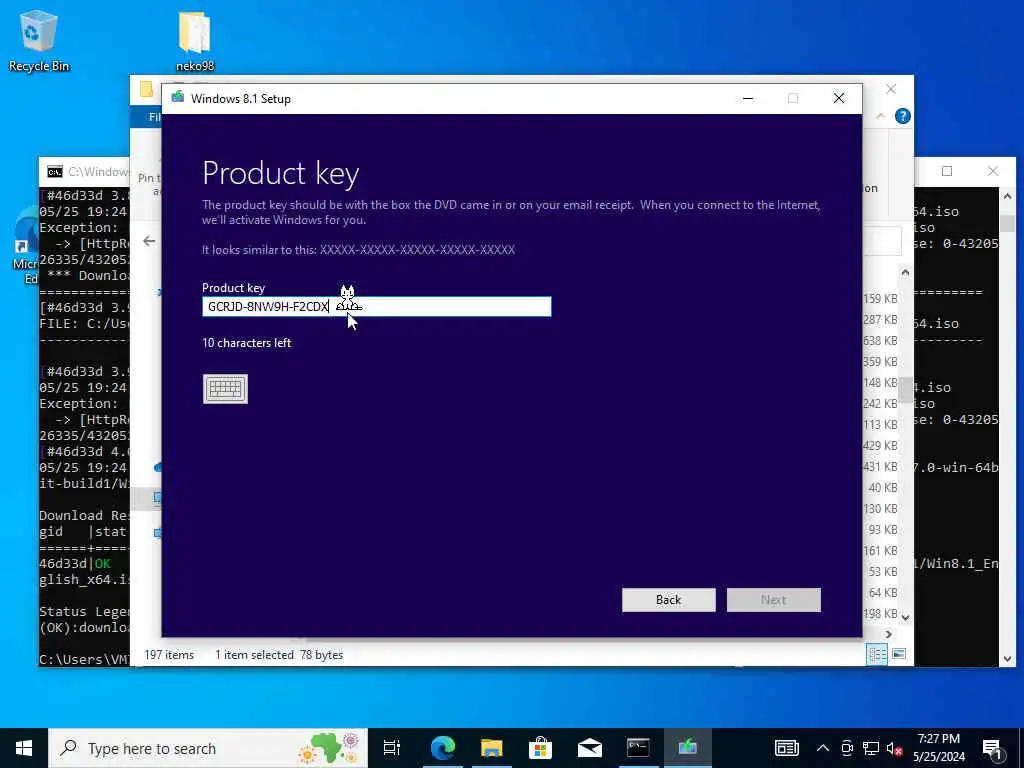Image resolution: width=1024 pixels, height=768 pixels.
Task: Close the command prompt window
Action: (993, 171)
